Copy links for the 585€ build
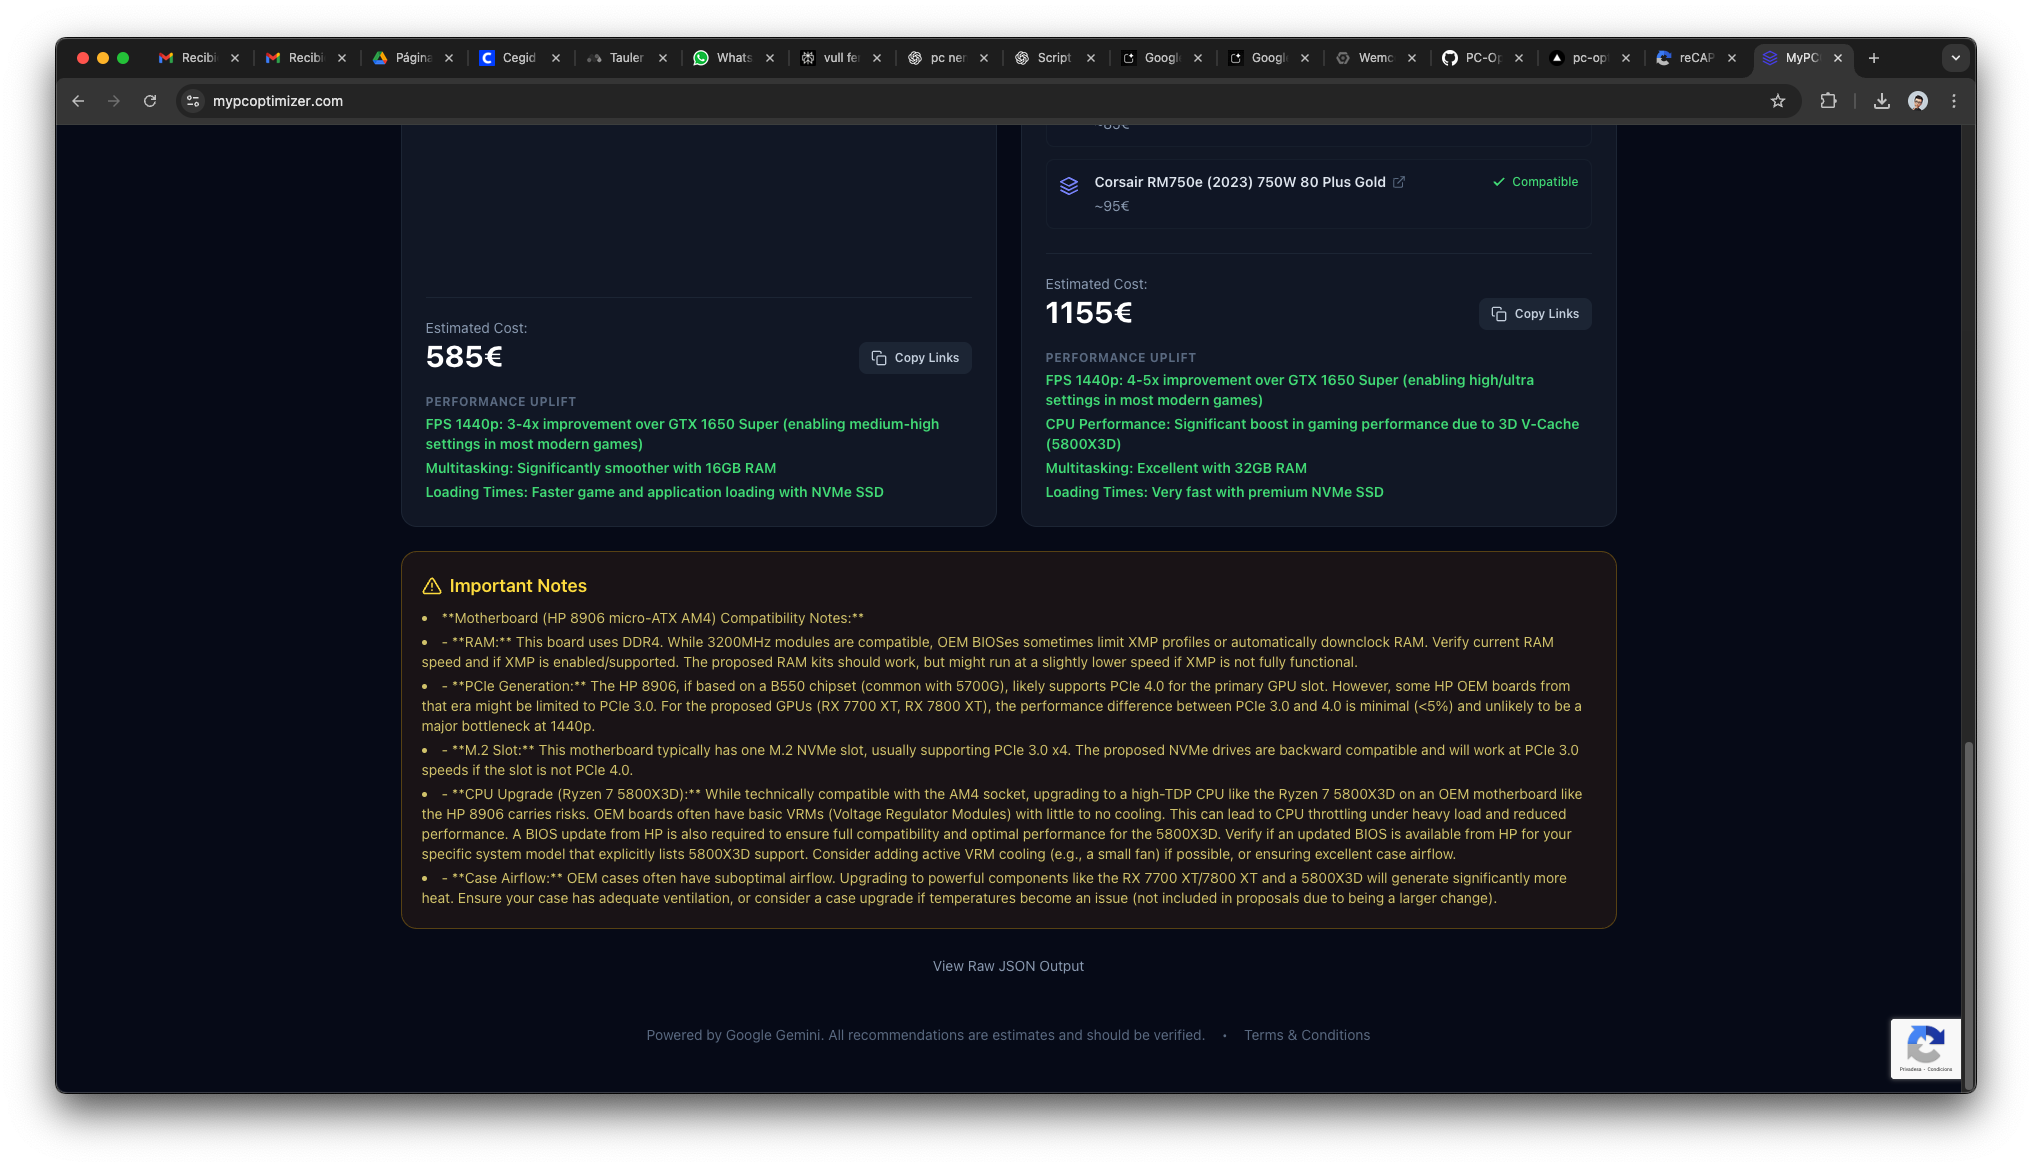 point(915,358)
